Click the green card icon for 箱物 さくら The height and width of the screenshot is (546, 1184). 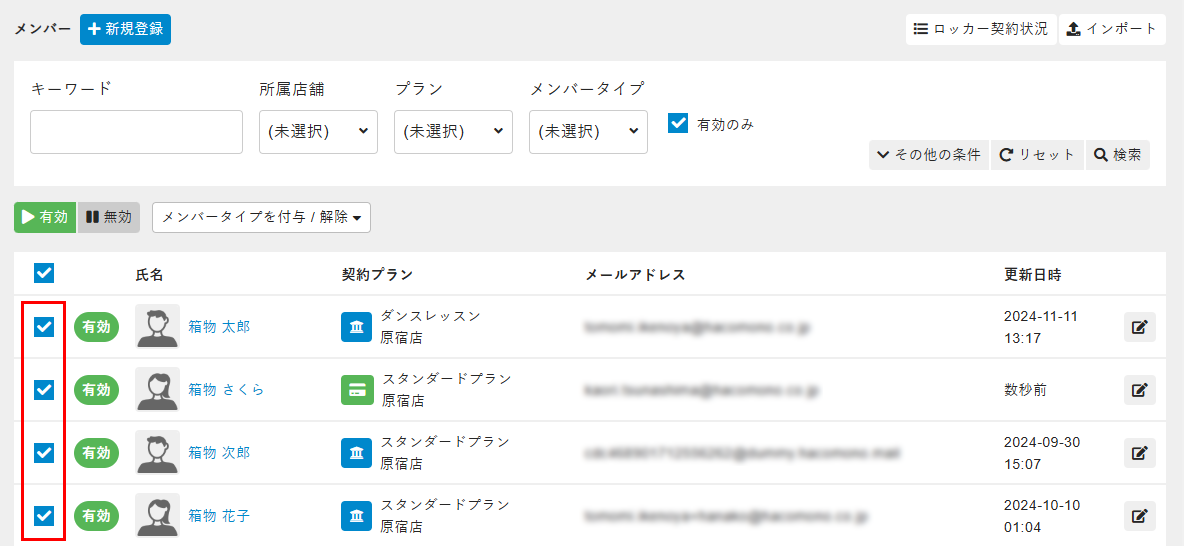pos(356,390)
